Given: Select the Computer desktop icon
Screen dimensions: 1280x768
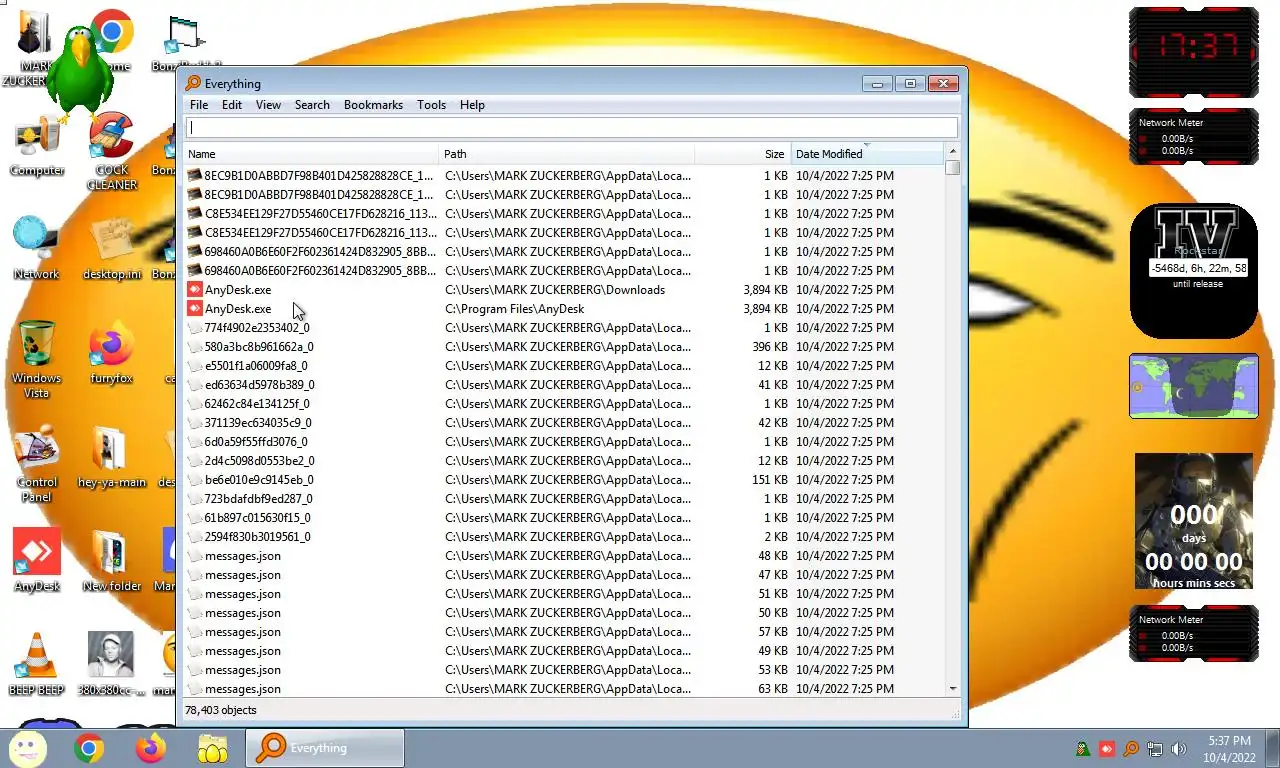Looking at the screenshot, I should coord(37,148).
